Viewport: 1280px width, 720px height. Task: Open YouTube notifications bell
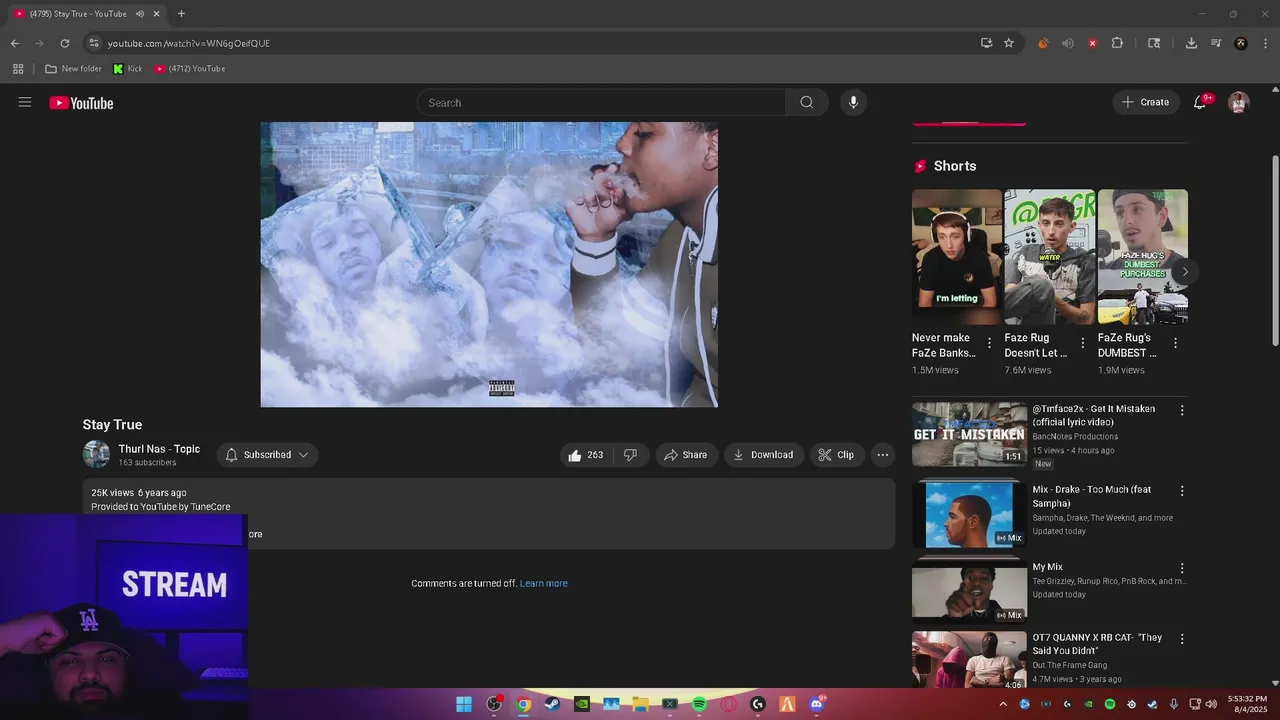1199,102
